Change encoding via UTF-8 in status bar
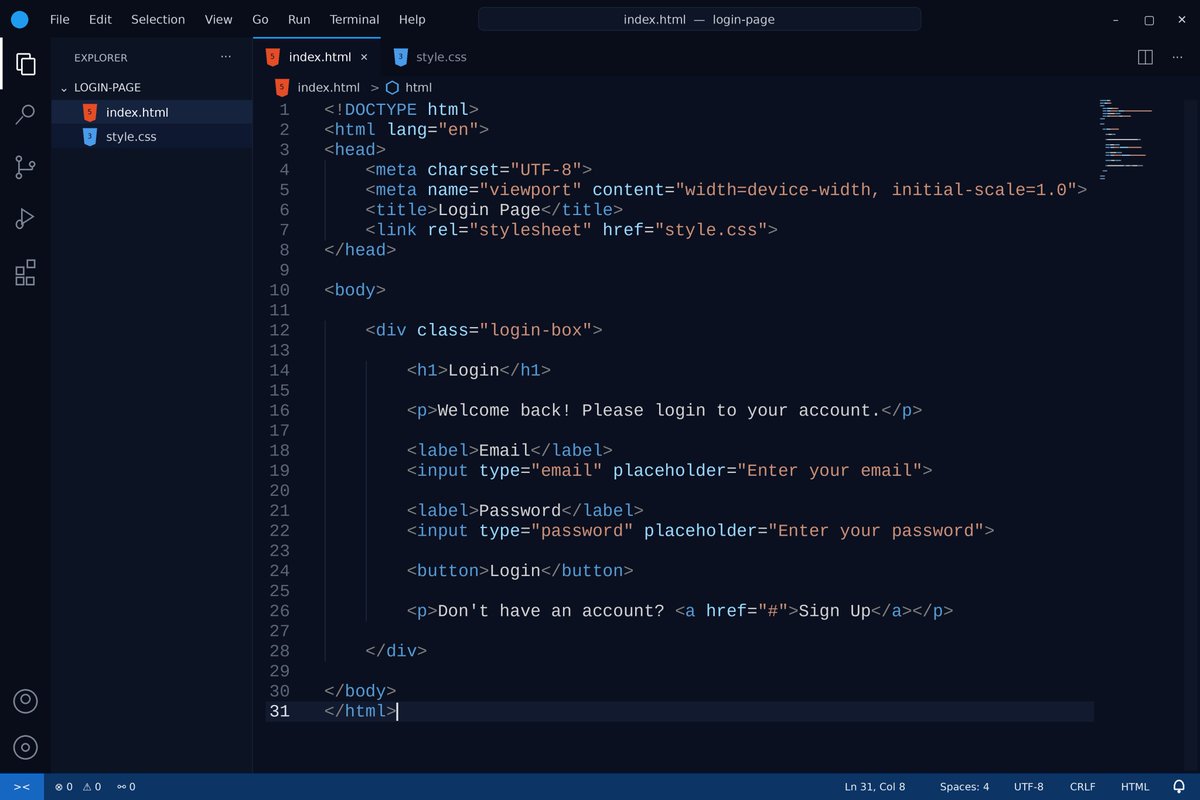 pyautogui.click(x=1029, y=787)
